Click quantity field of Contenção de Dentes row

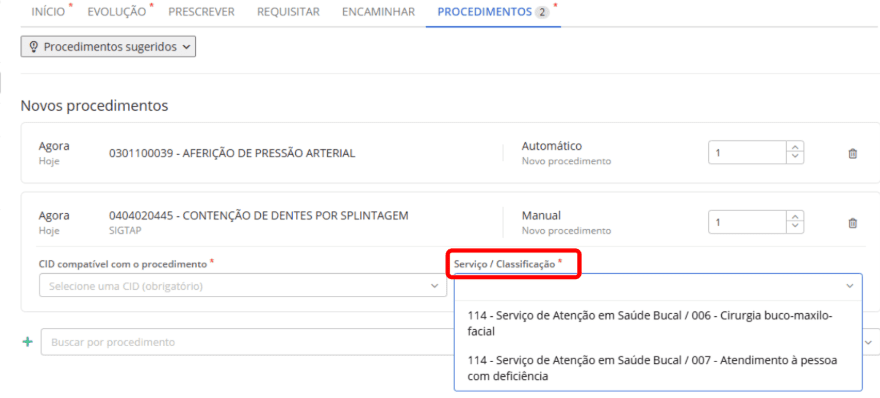coord(748,222)
